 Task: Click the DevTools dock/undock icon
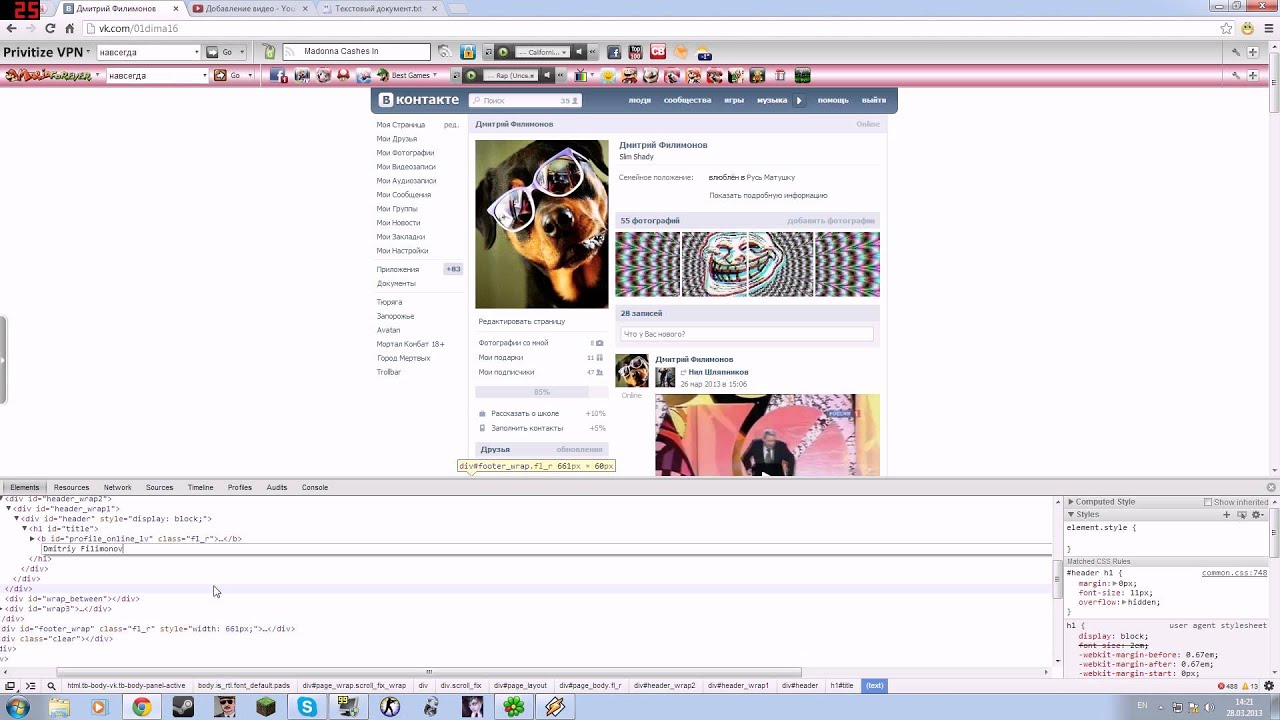pyautogui.click(x=10, y=686)
